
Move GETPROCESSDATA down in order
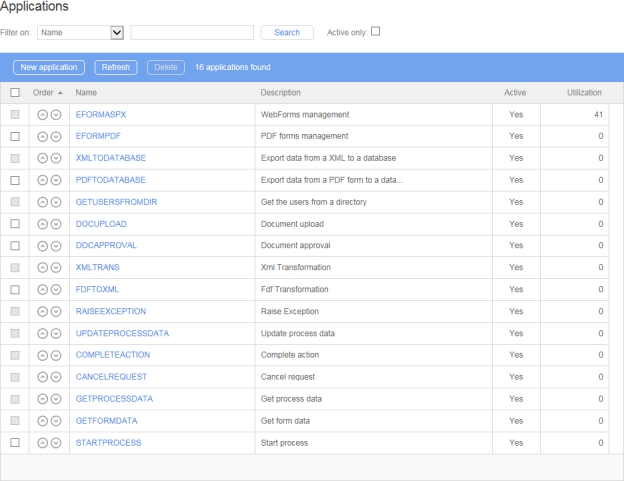click(x=56, y=399)
